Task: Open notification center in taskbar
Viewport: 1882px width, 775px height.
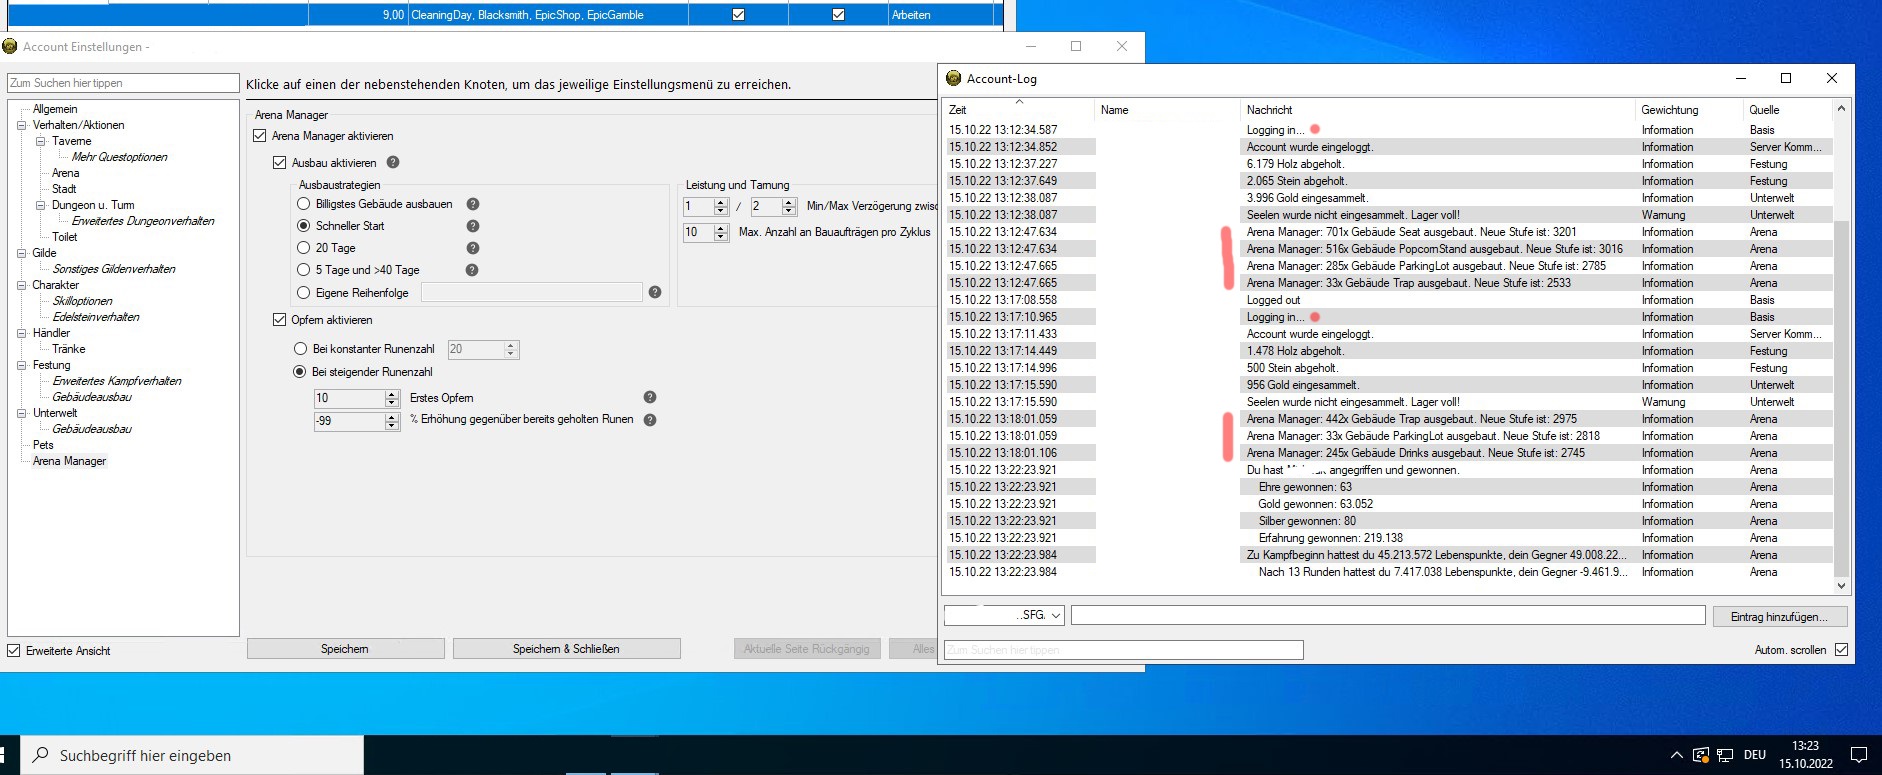Action: (x=1859, y=755)
